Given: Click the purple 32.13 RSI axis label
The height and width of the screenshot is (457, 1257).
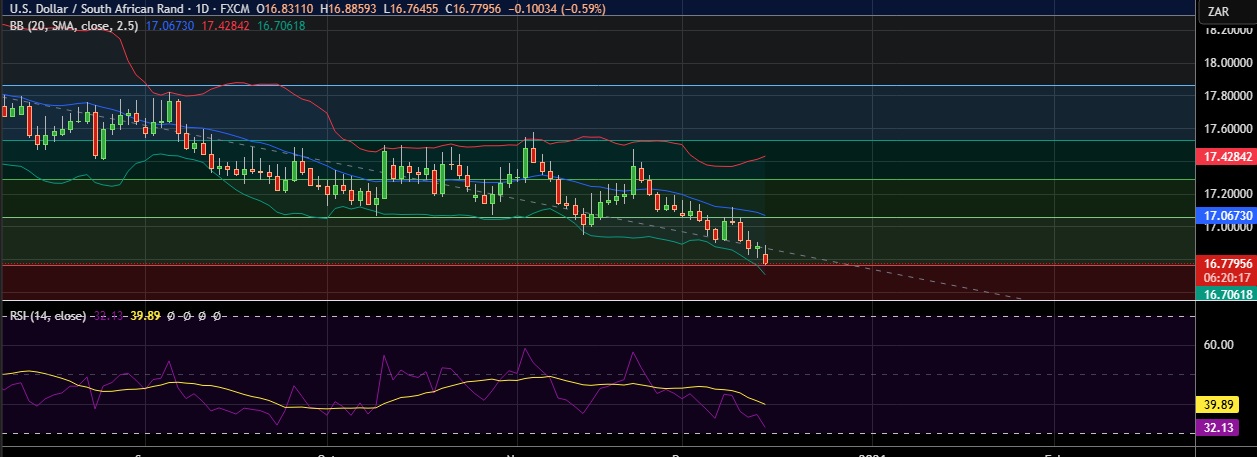Looking at the screenshot, I should [x=1217, y=429].
